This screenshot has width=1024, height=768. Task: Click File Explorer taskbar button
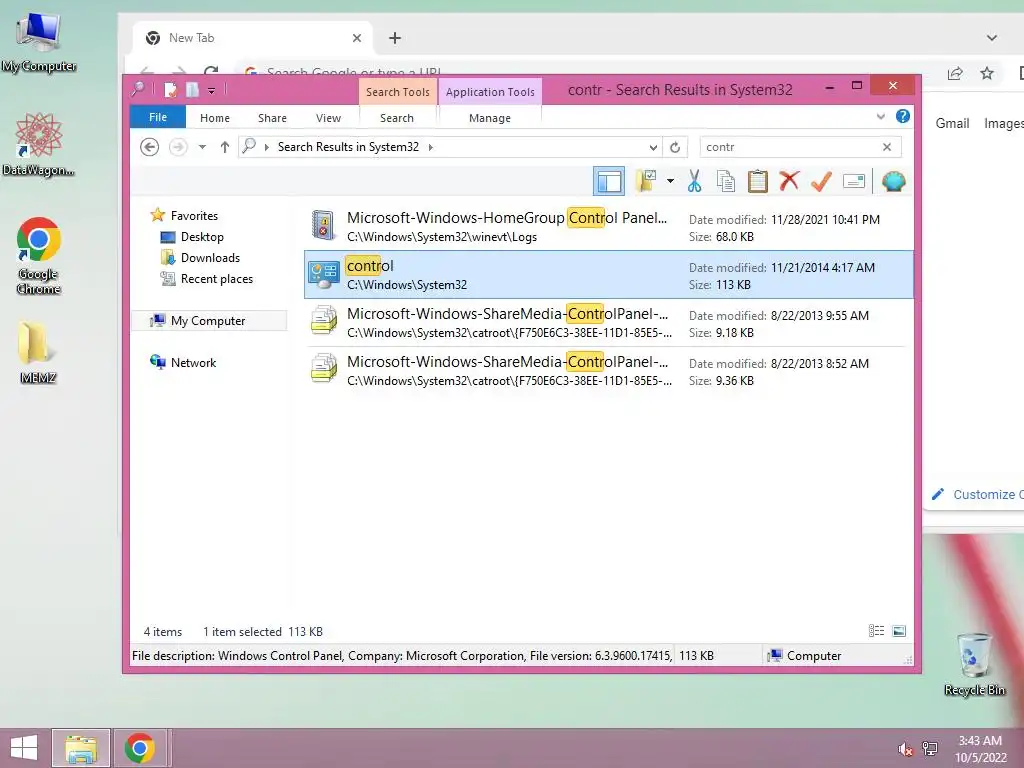click(81, 748)
